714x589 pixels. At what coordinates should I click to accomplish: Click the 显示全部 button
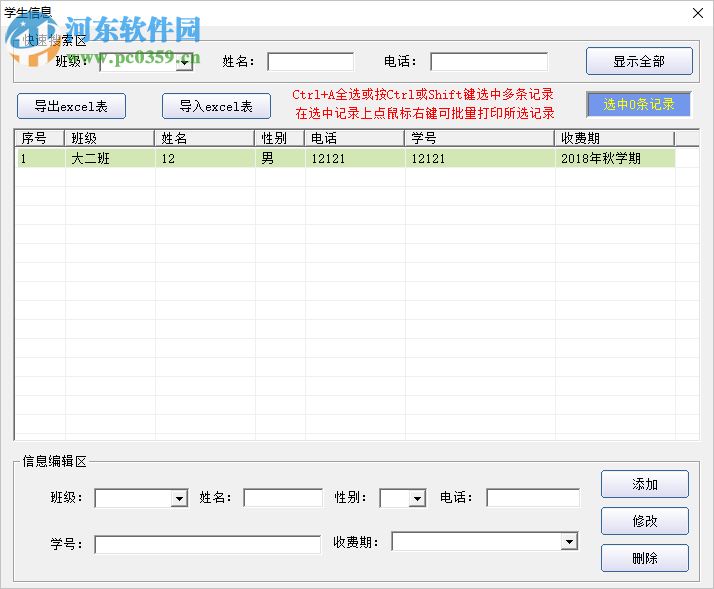639,61
